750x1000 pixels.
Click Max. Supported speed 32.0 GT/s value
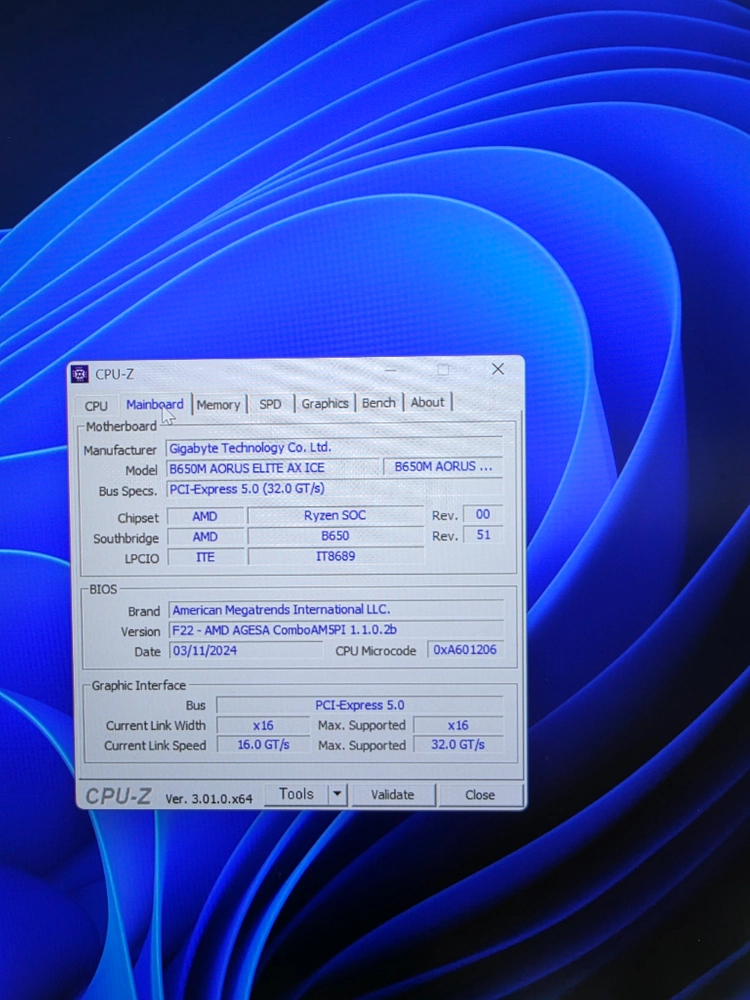point(458,744)
